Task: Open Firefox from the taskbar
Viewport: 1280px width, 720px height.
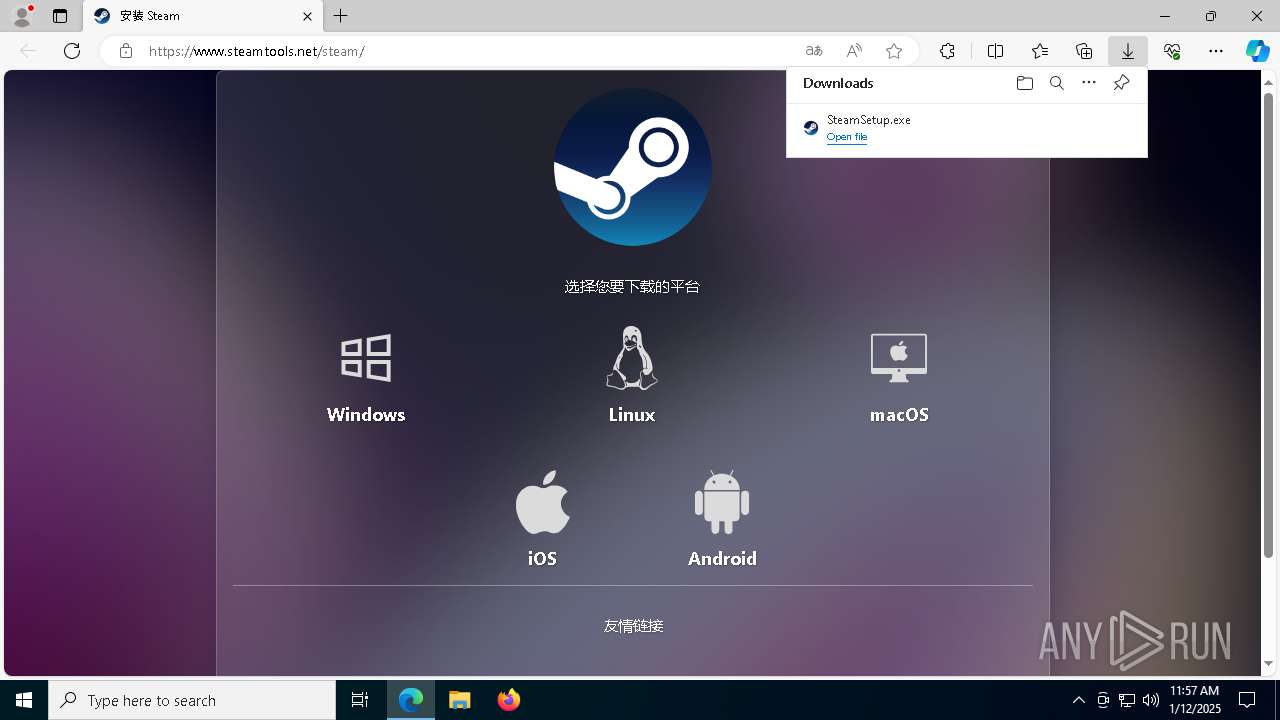Action: click(509, 700)
